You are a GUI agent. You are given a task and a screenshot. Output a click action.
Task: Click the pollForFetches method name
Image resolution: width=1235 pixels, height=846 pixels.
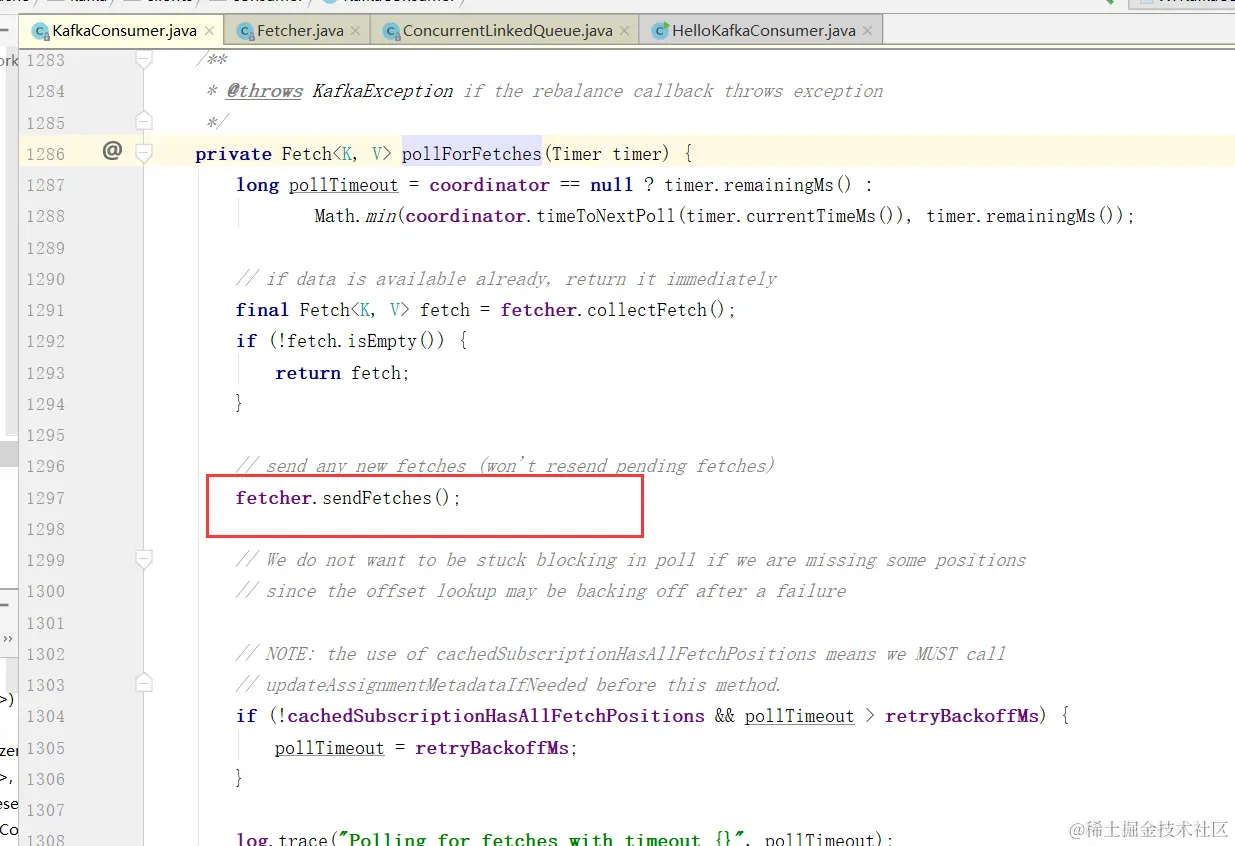pyautogui.click(x=472, y=154)
